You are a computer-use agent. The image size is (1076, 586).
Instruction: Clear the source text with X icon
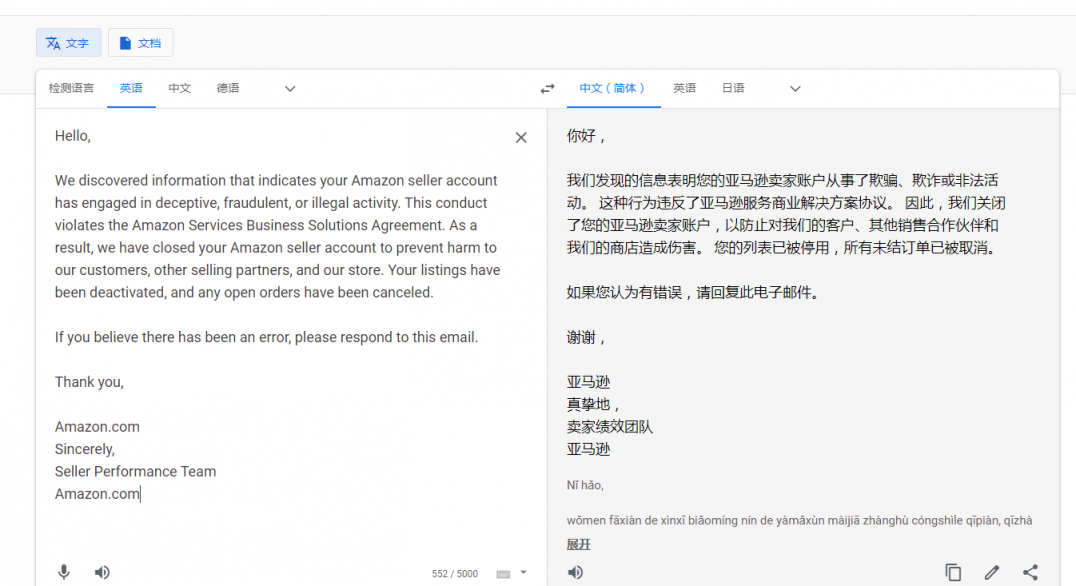pyautogui.click(x=521, y=137)
